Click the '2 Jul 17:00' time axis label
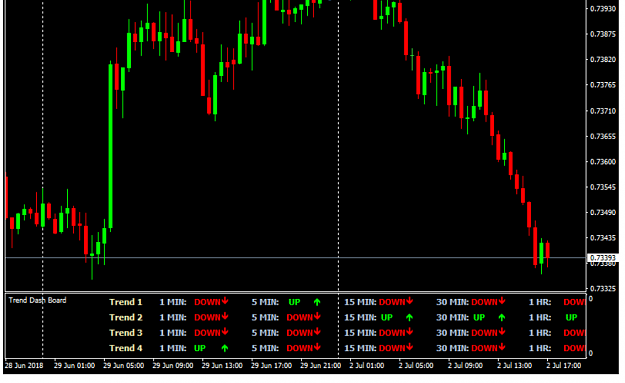This screenshot has width=625, height=383. [x=564, y=365]
